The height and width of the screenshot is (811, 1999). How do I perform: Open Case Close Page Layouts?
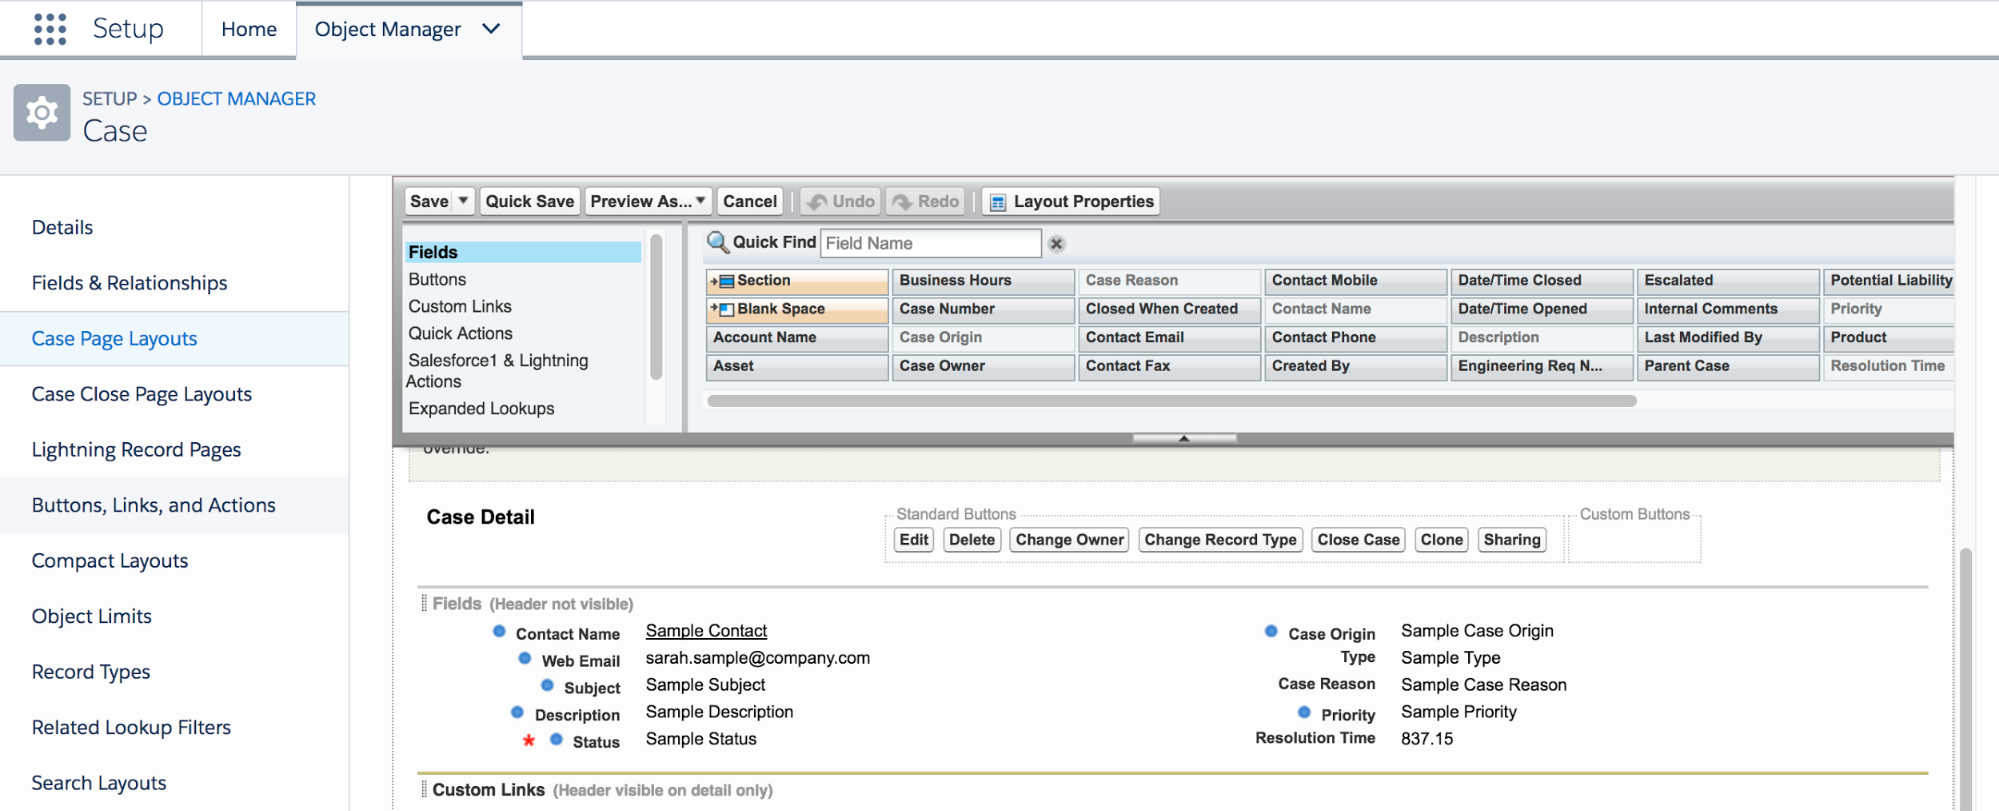tap(141, 394)
